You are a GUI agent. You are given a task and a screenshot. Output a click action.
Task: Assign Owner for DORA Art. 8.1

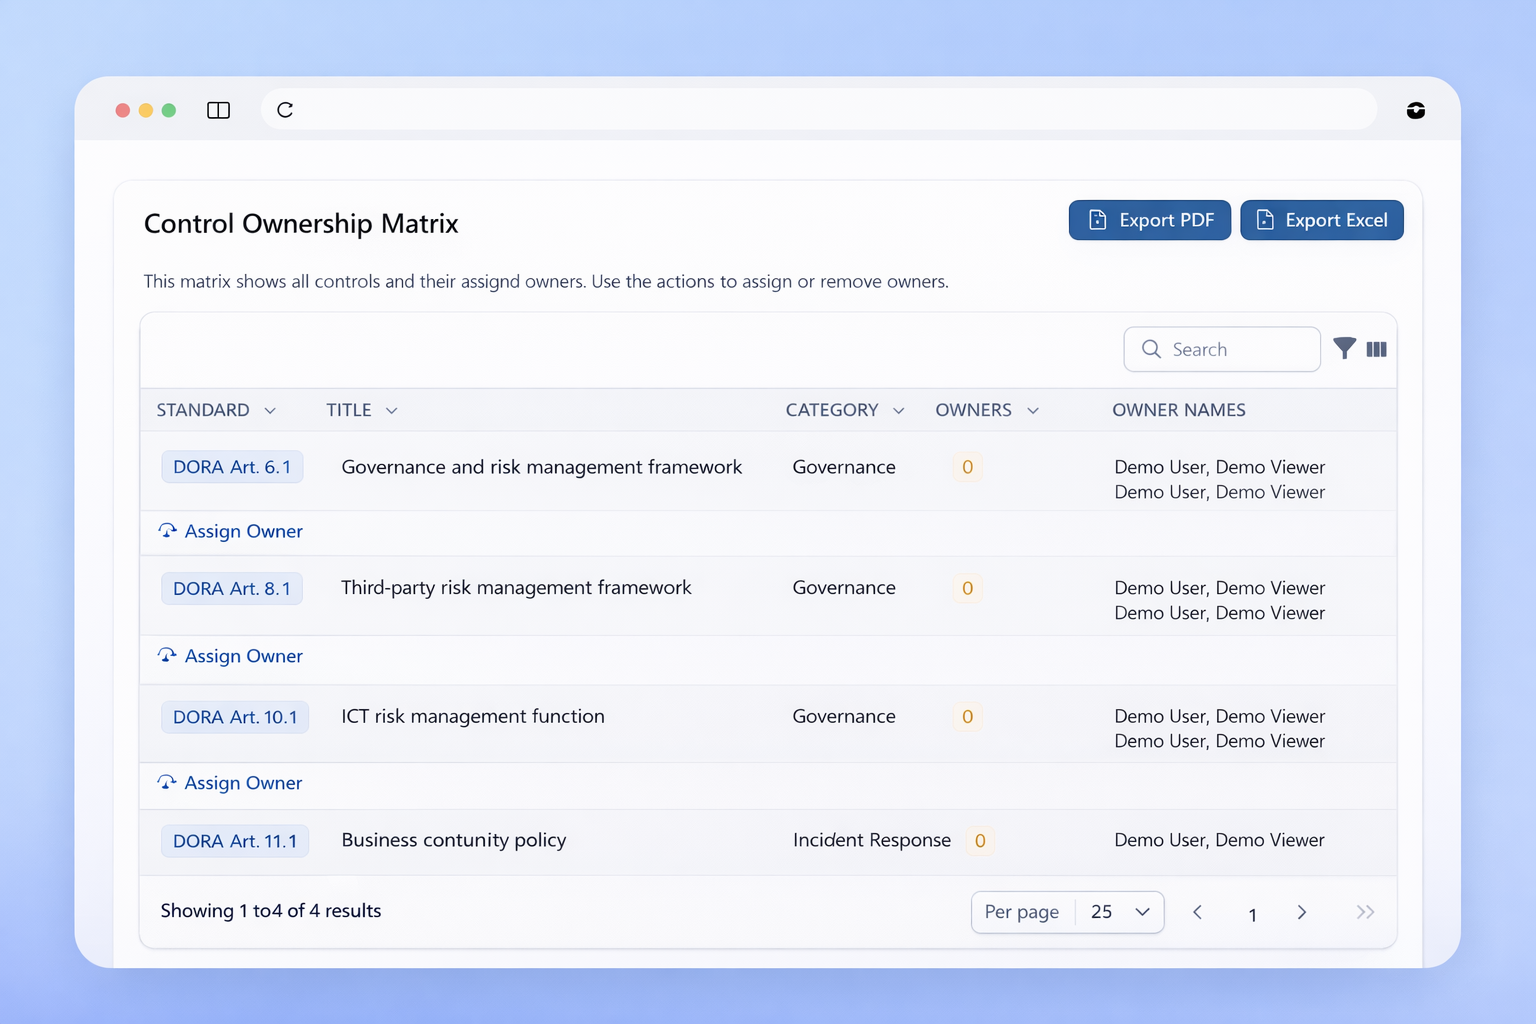[231, 656]
